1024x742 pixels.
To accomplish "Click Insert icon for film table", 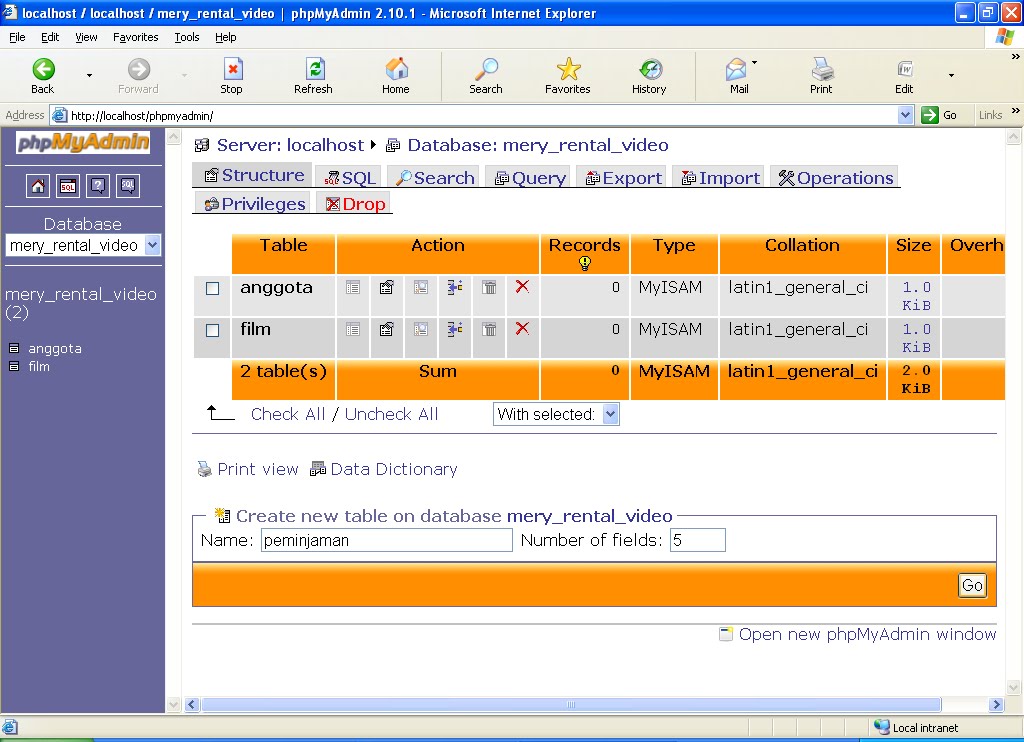I will [455, 329].
